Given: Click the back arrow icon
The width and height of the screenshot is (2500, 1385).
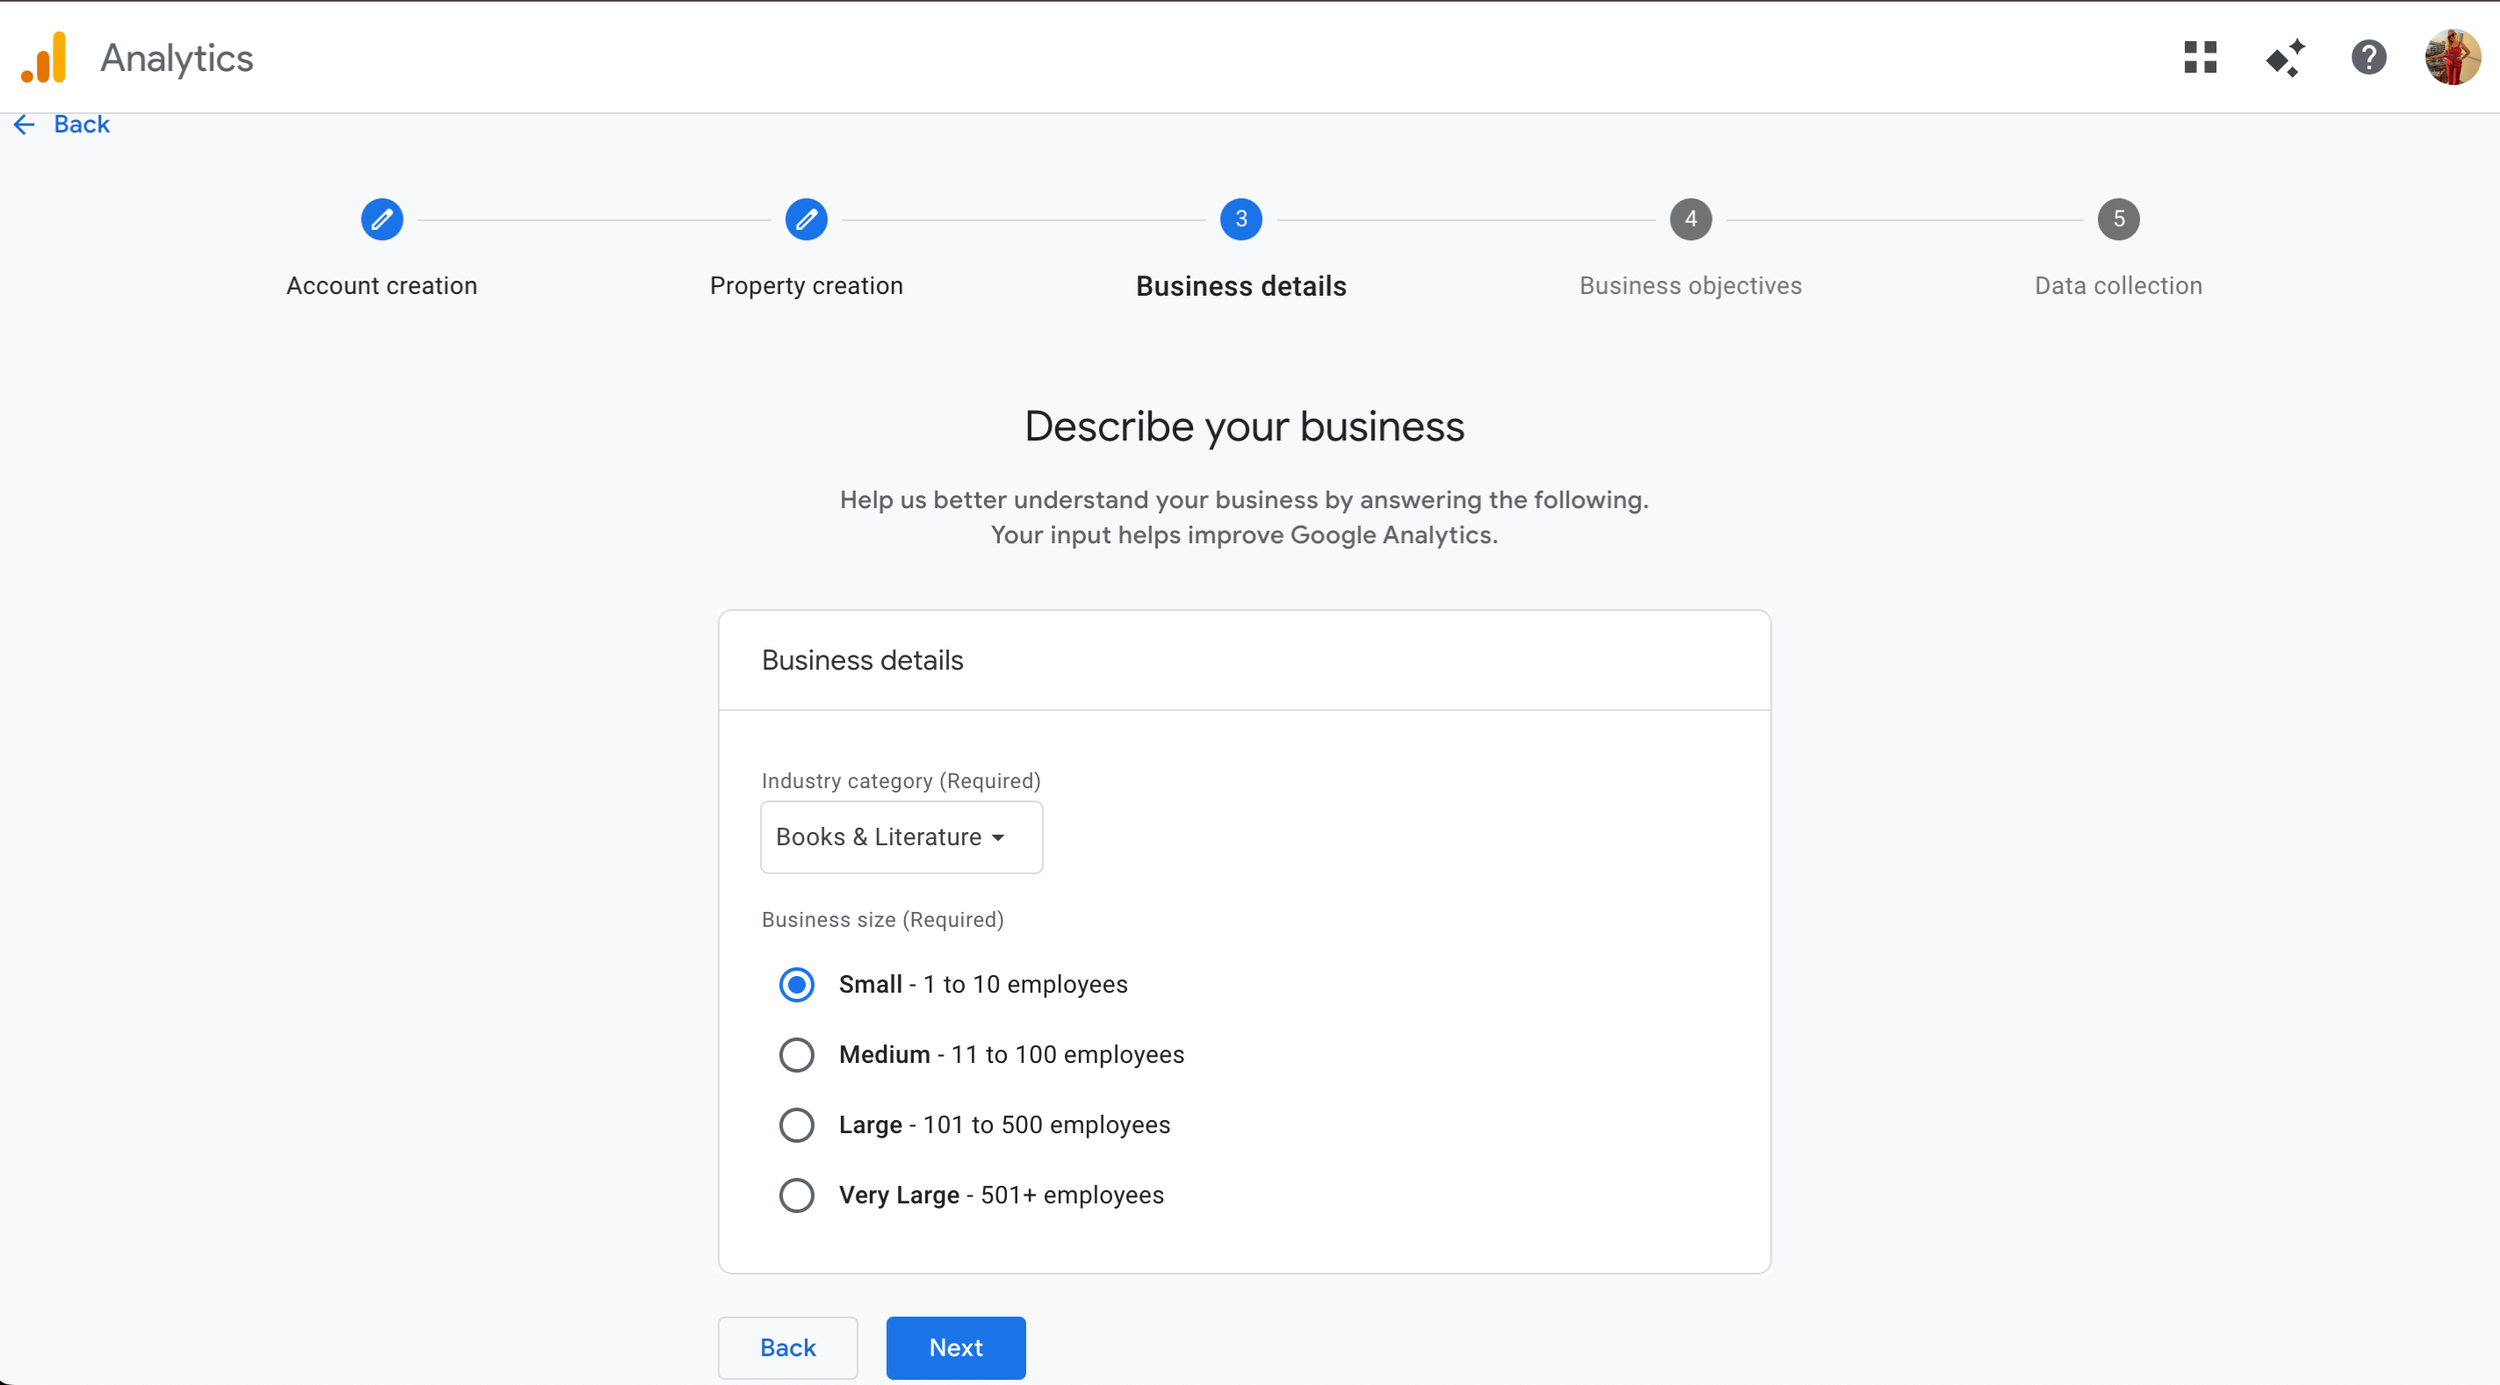Looking at the screenshot, I should [x=25, y=123].
